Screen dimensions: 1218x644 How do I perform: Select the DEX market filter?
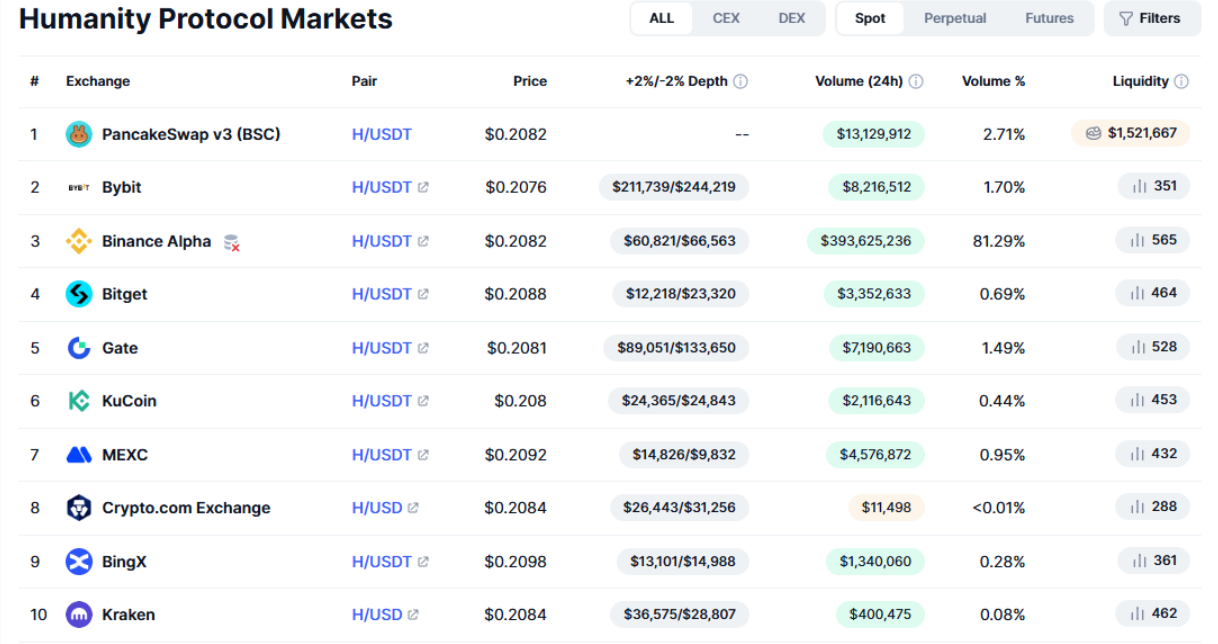click(x=791, y=18)
